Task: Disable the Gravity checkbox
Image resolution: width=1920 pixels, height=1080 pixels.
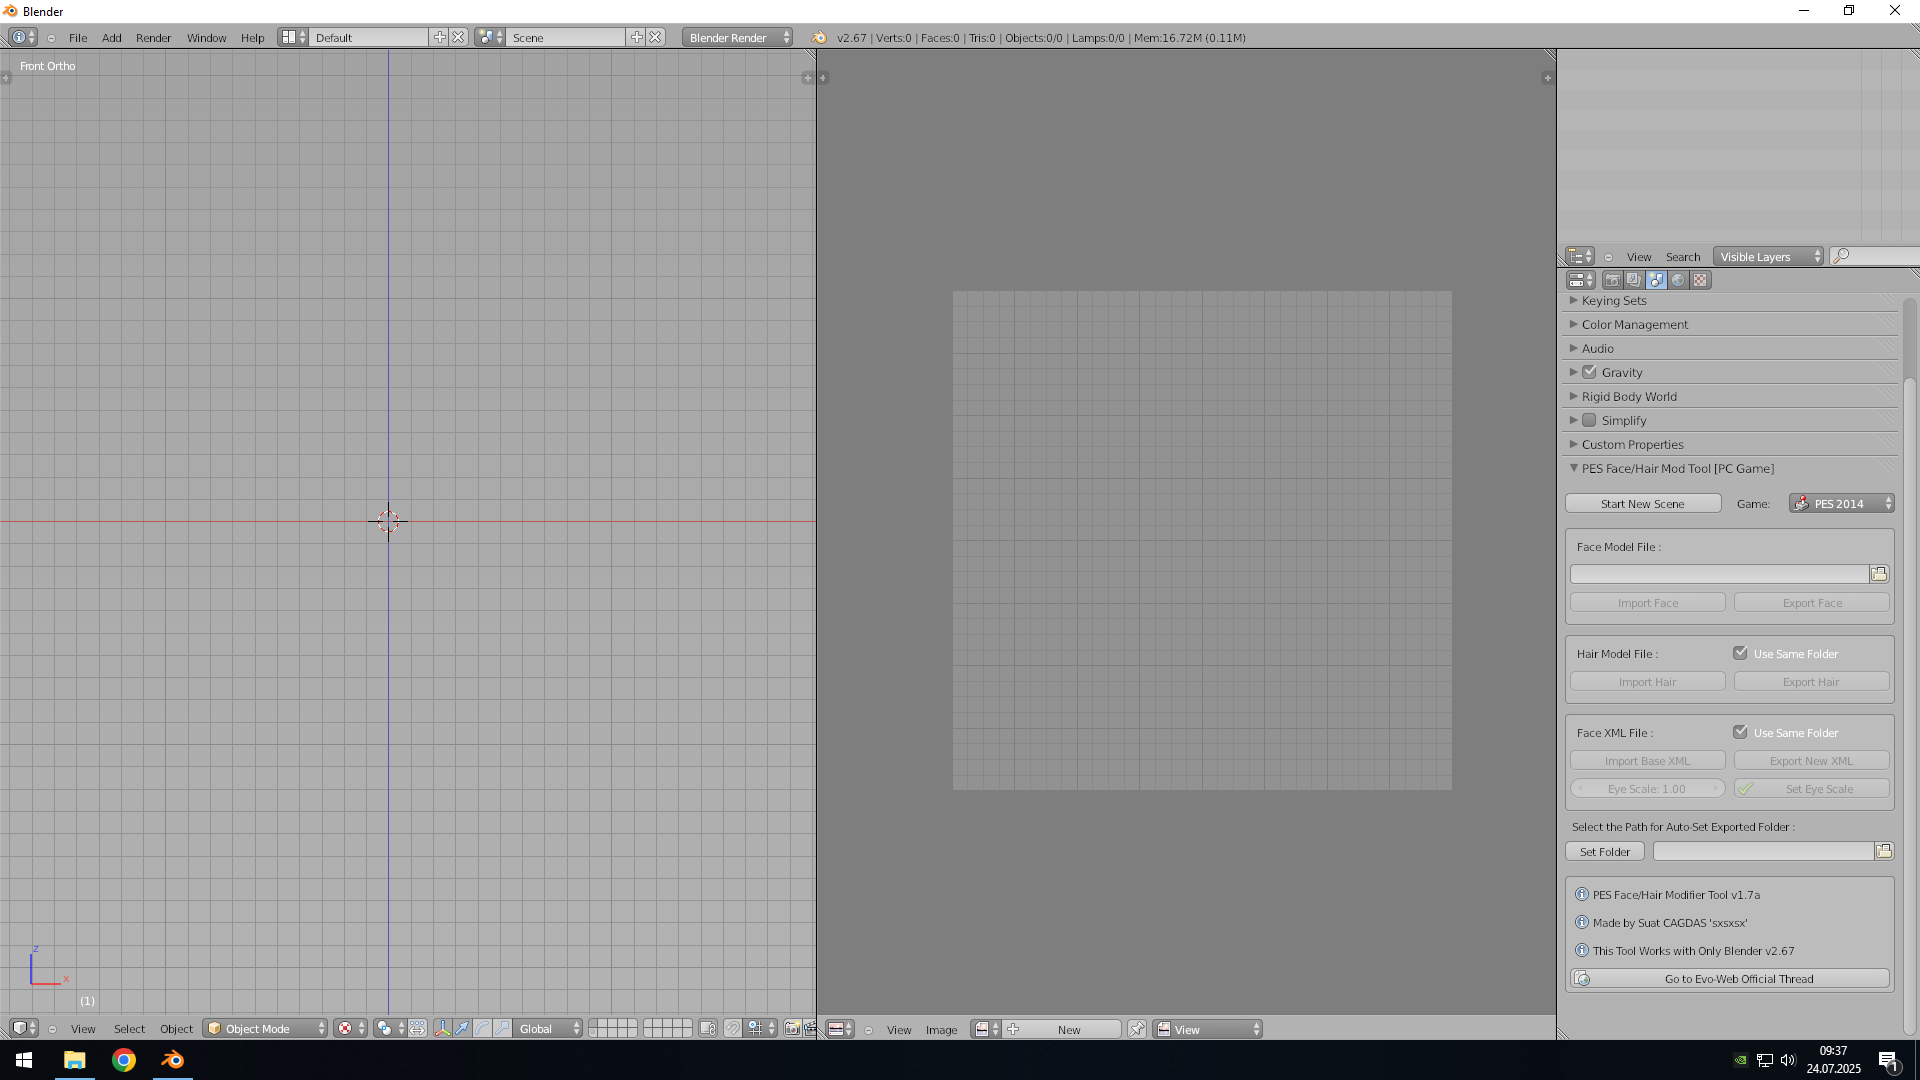Action: [1589, 372]
